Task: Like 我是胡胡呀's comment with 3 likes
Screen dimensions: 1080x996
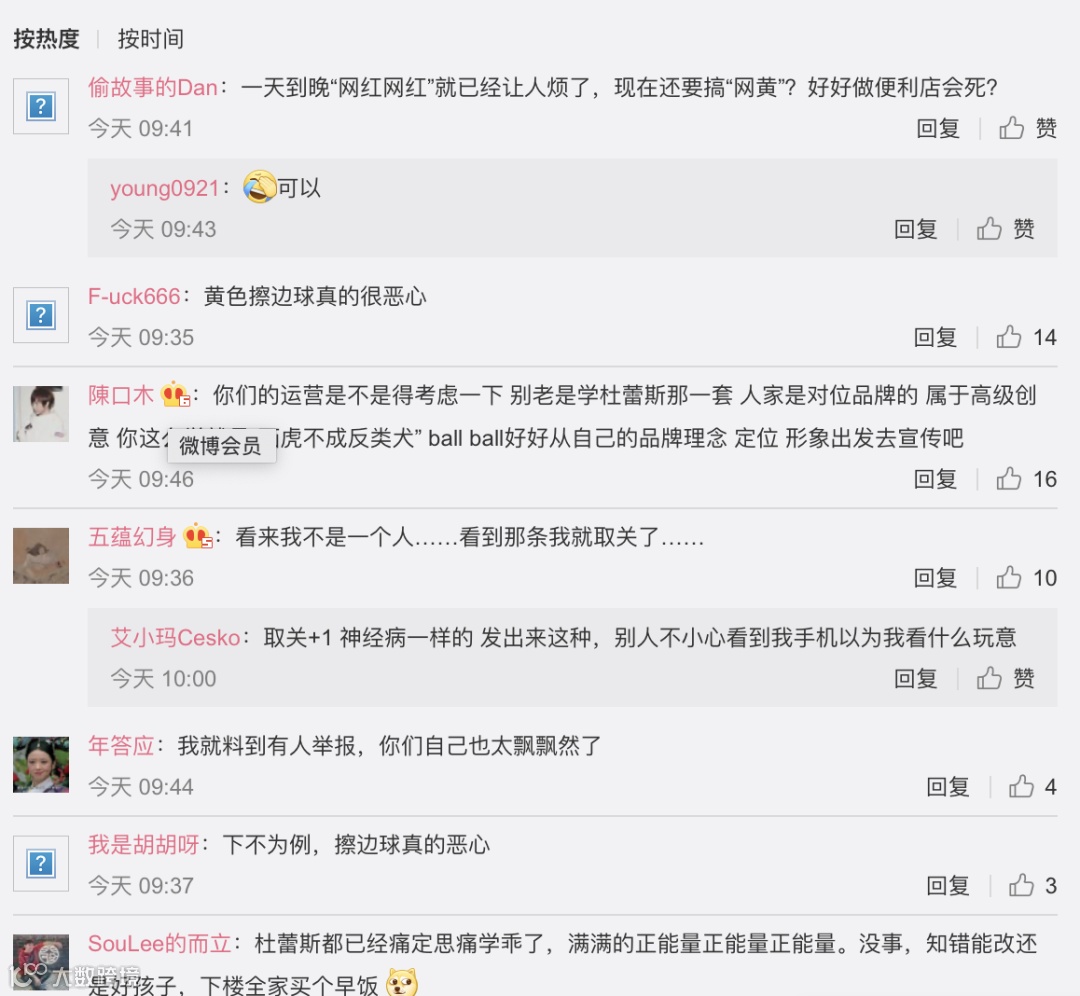Action: point(1032,885)
